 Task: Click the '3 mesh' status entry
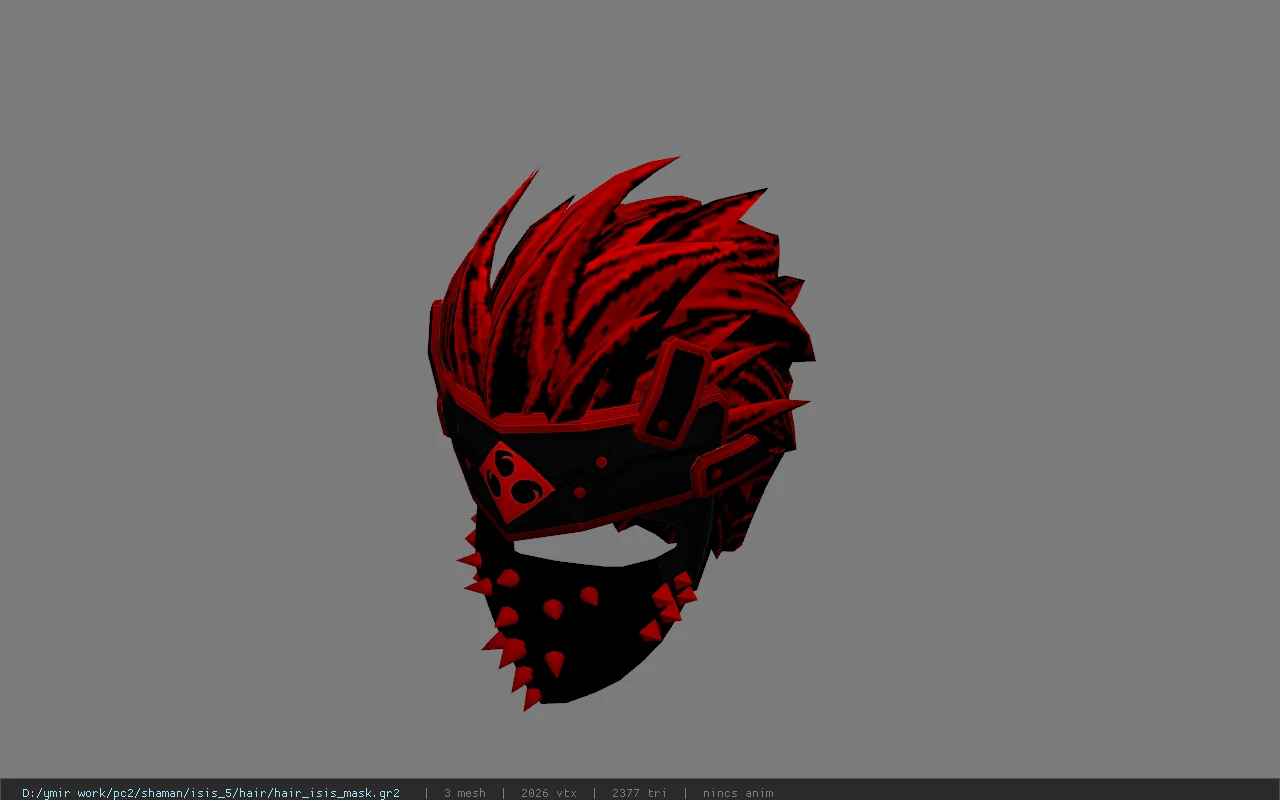(465, 793)
